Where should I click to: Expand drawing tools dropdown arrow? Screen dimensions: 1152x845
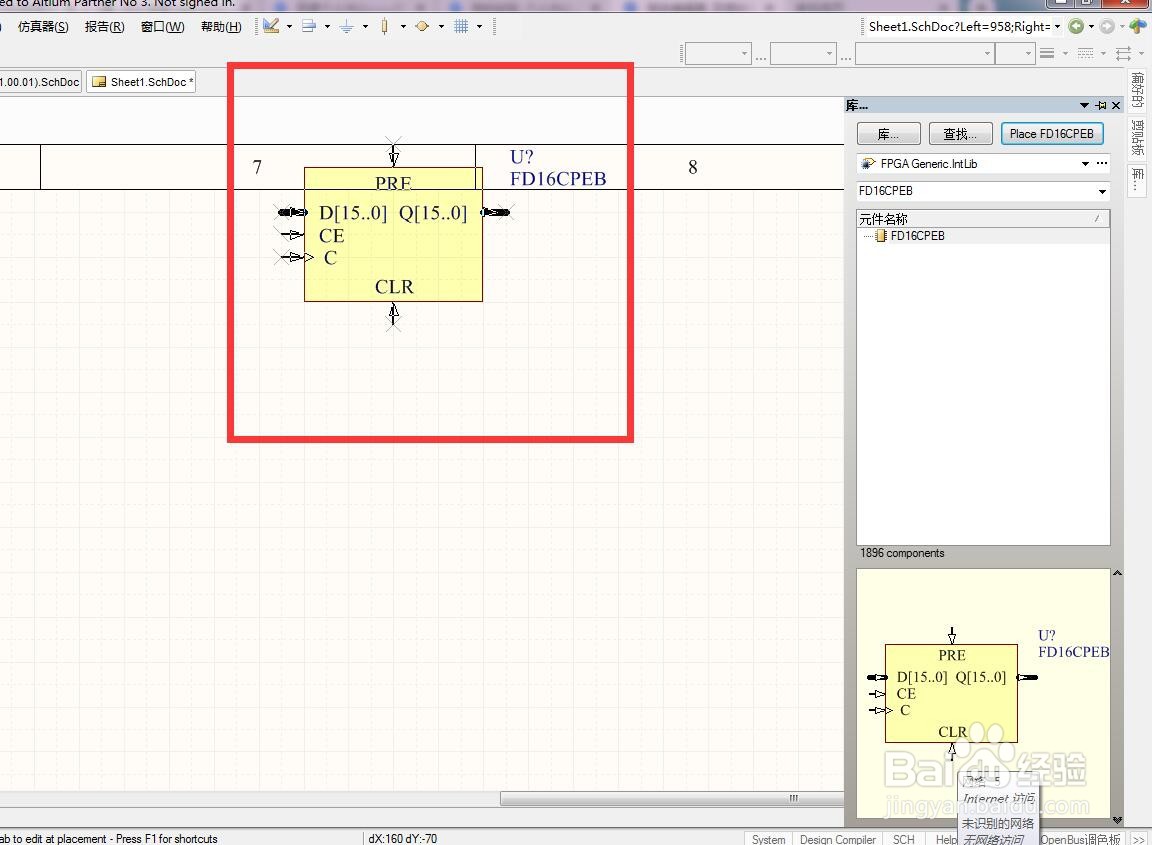pos(289,26)
